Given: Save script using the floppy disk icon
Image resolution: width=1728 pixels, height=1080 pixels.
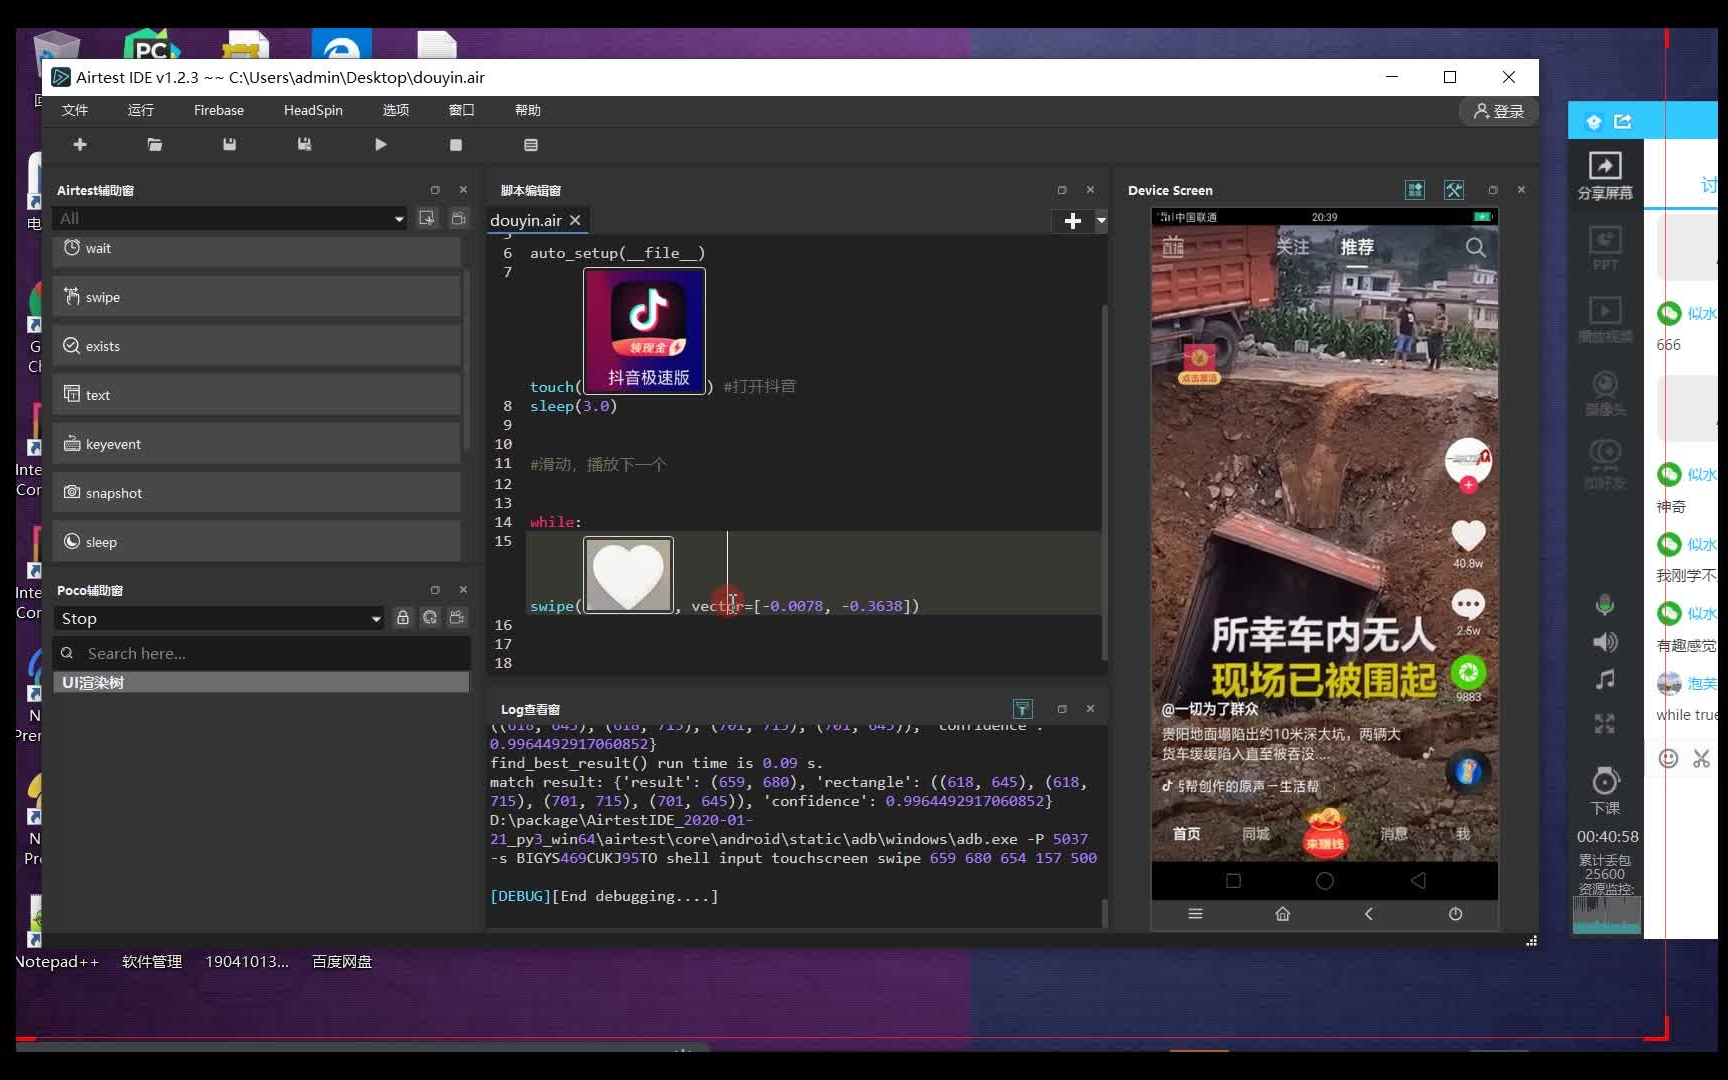Looking at the screenshot, I should [x=229, y=145].
